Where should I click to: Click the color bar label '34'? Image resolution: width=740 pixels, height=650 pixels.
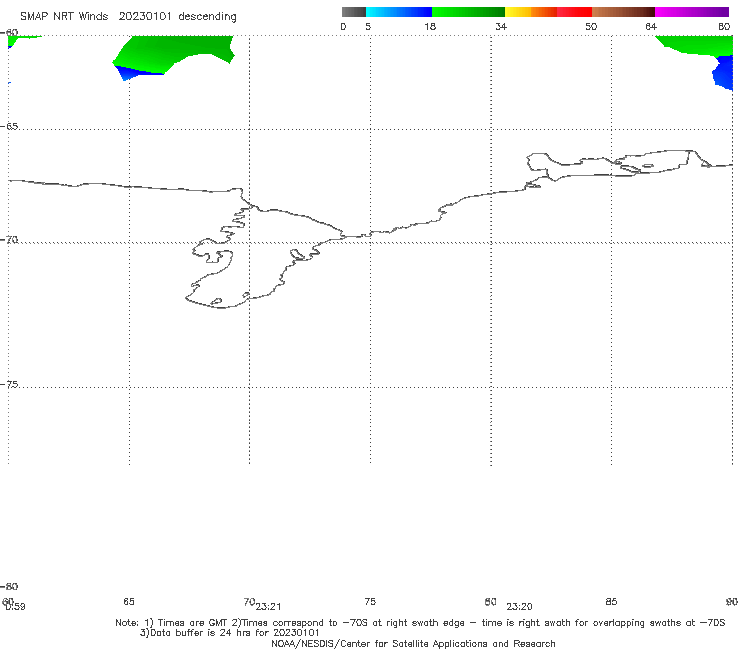pos(501,26)
